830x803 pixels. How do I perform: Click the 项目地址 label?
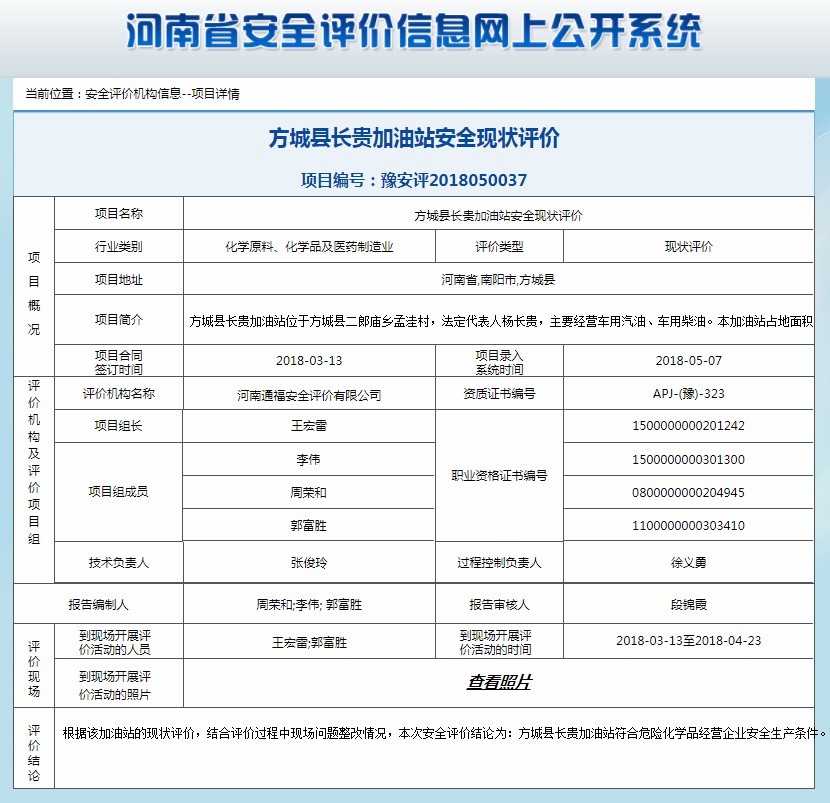(119, 279)
